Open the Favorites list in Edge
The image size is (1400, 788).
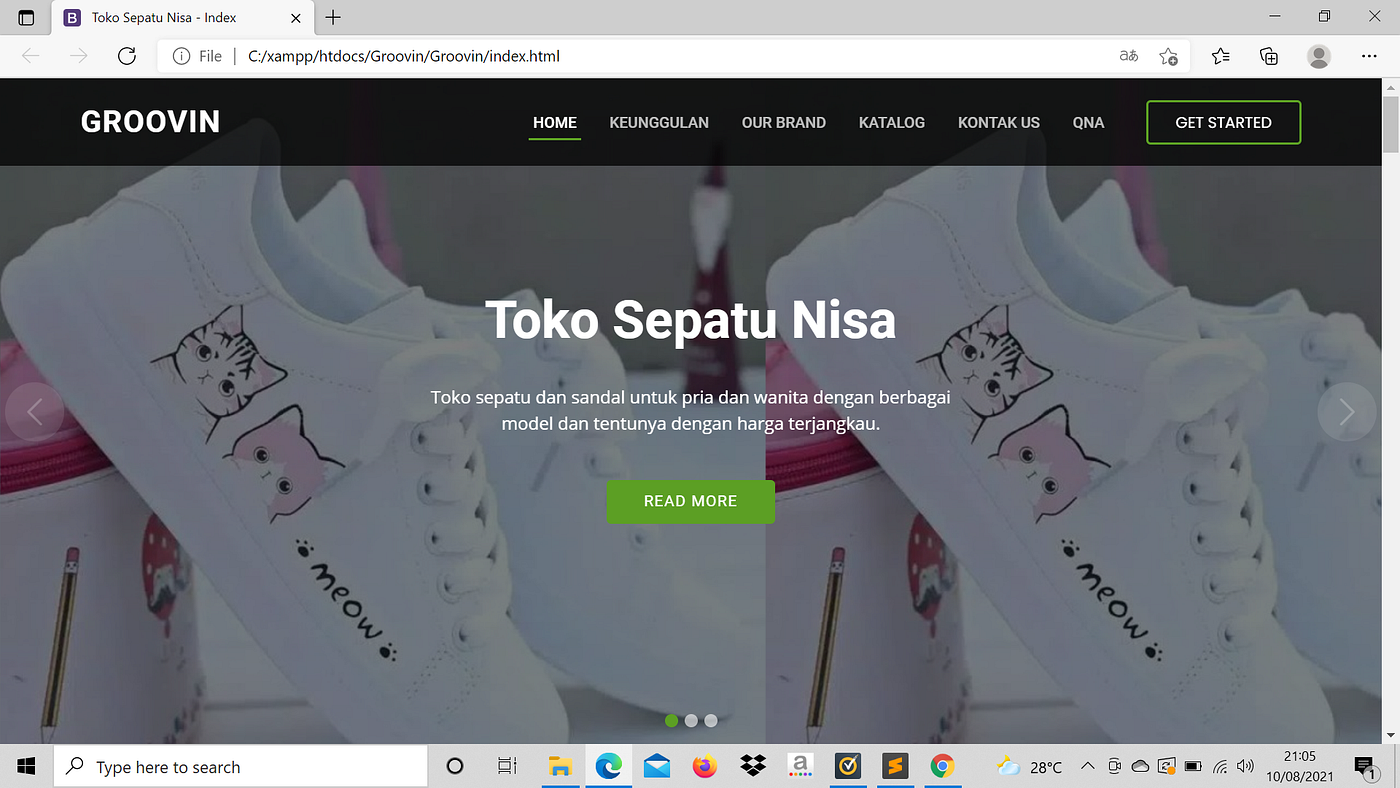pyautogui.click(x=1220, y=56)
